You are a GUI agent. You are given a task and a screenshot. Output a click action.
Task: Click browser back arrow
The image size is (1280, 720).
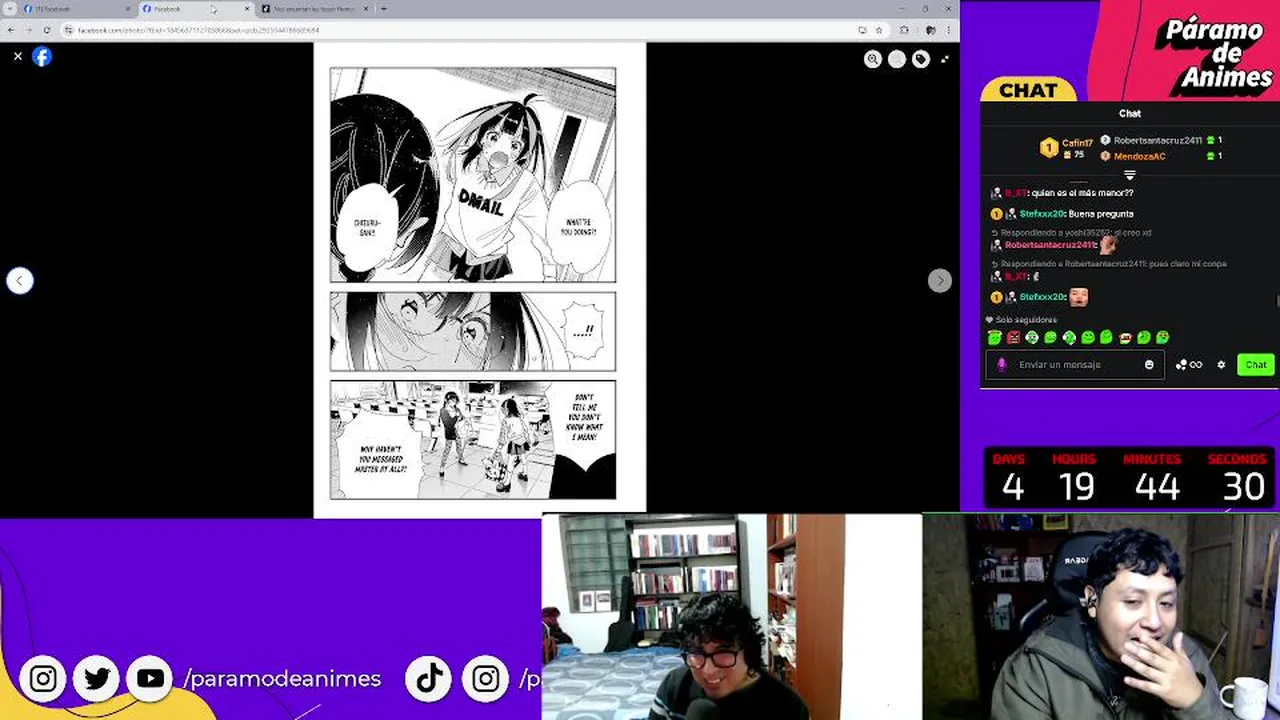coord(11,30)
